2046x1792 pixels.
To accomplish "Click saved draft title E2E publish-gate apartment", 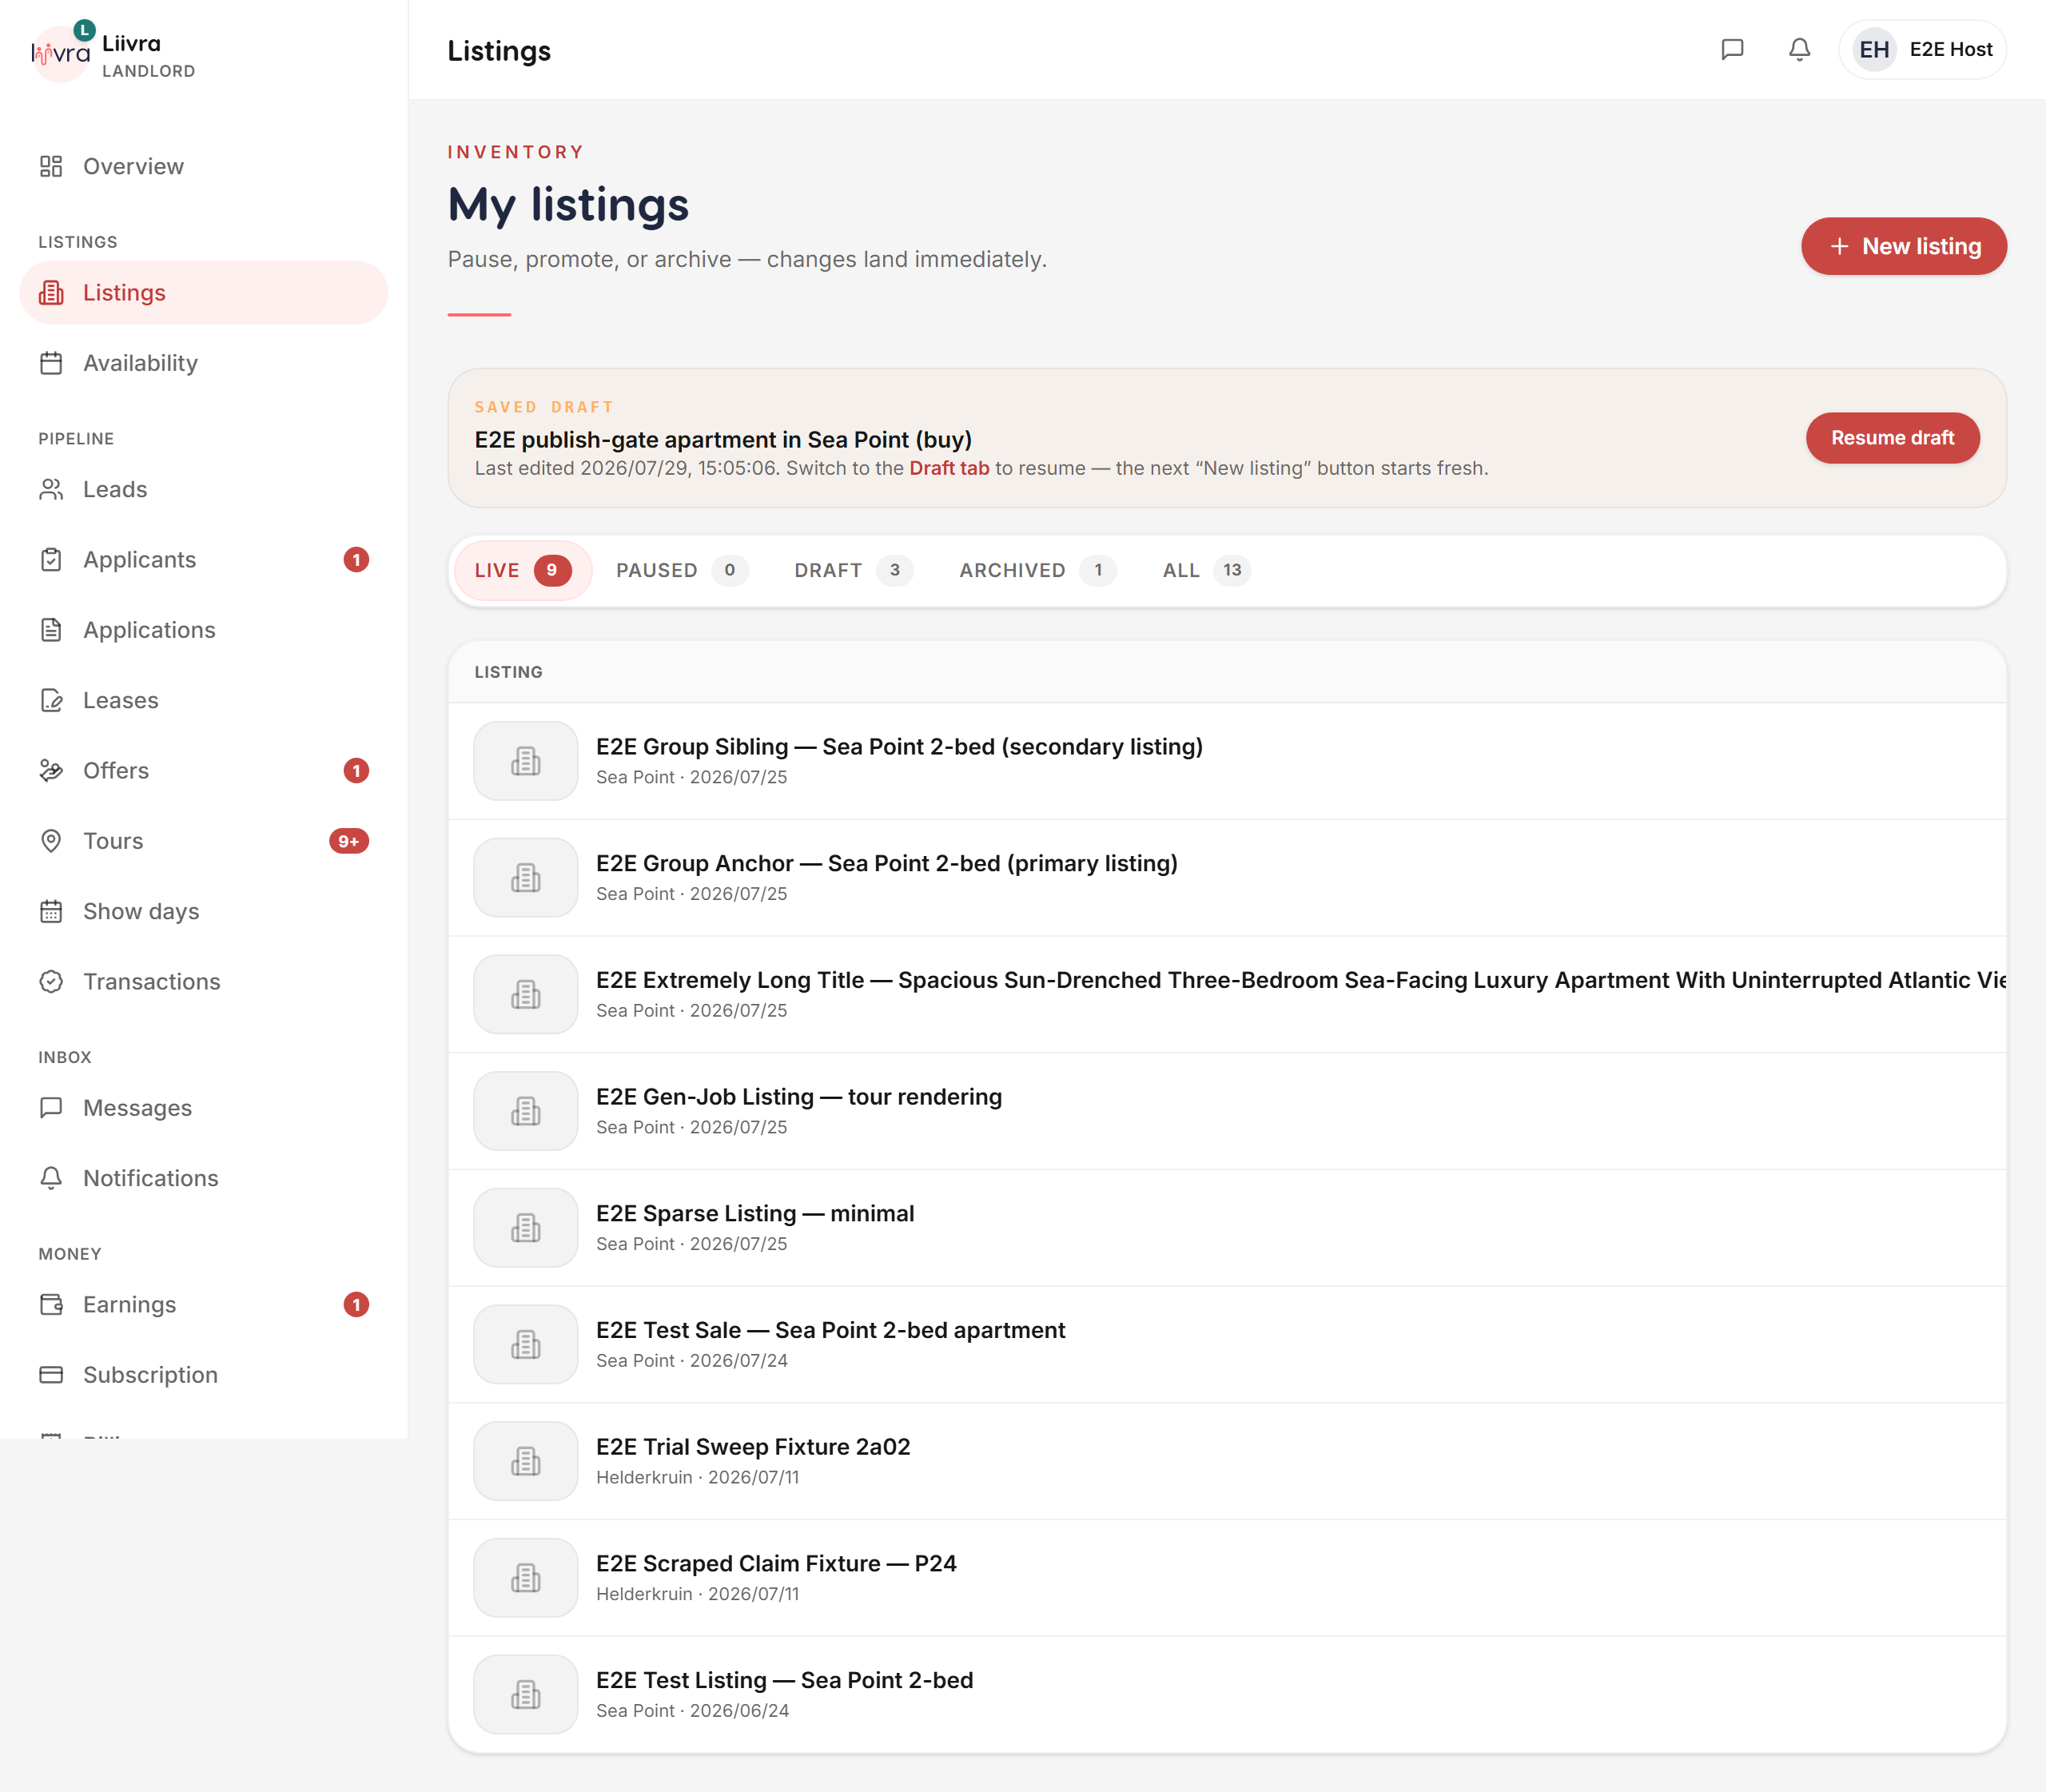I will tap(723, 439).
